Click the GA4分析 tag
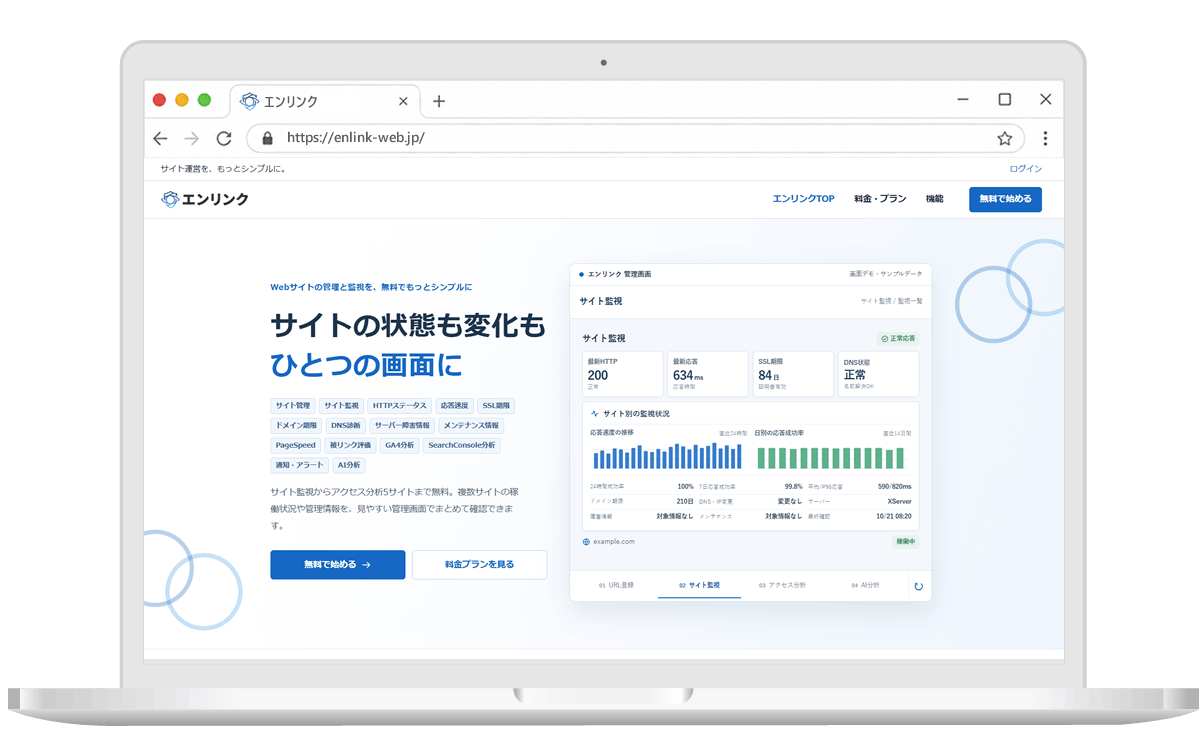The height and width of the screenshot is (750, 1200). coord(400,445)
